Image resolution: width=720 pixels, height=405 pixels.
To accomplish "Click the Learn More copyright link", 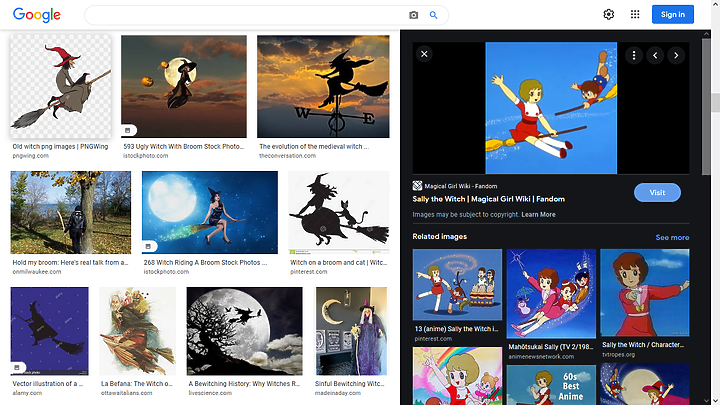I will point(538,214).
